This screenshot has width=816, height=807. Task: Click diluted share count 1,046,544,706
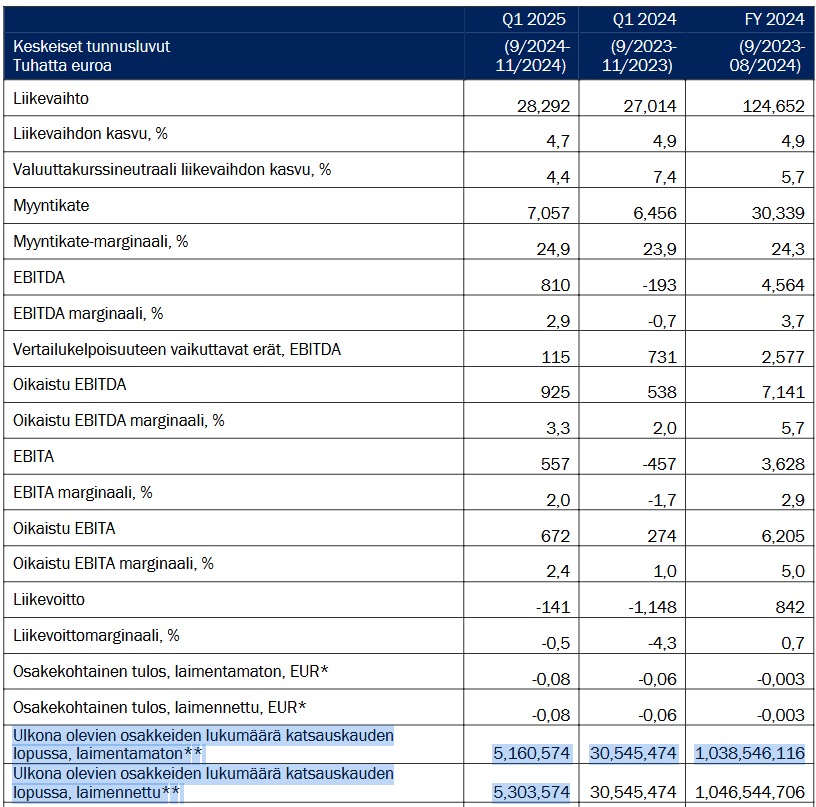tap(750, 792)
